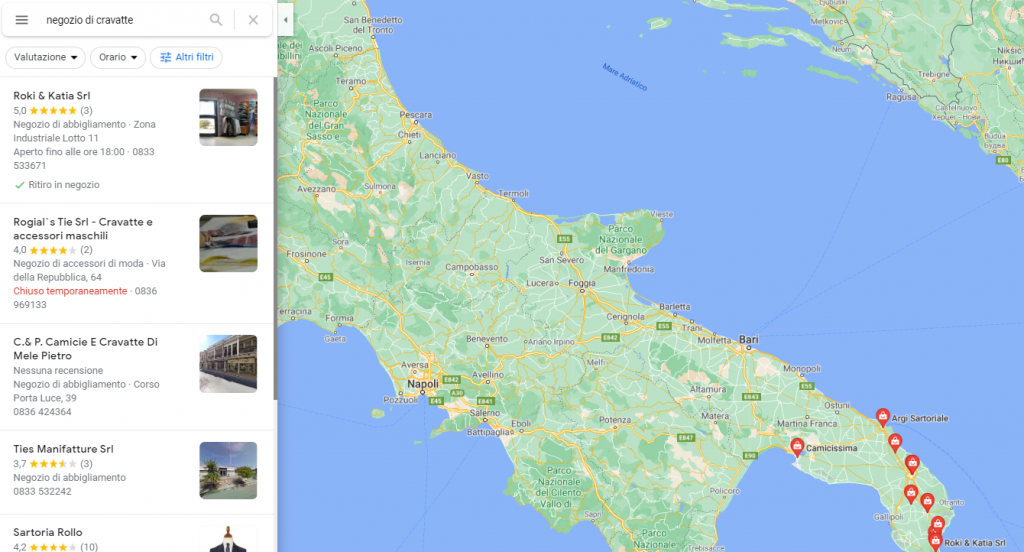Click the Chiuso temporaneamente status text

pyautogui.click(x=70, y=291)
